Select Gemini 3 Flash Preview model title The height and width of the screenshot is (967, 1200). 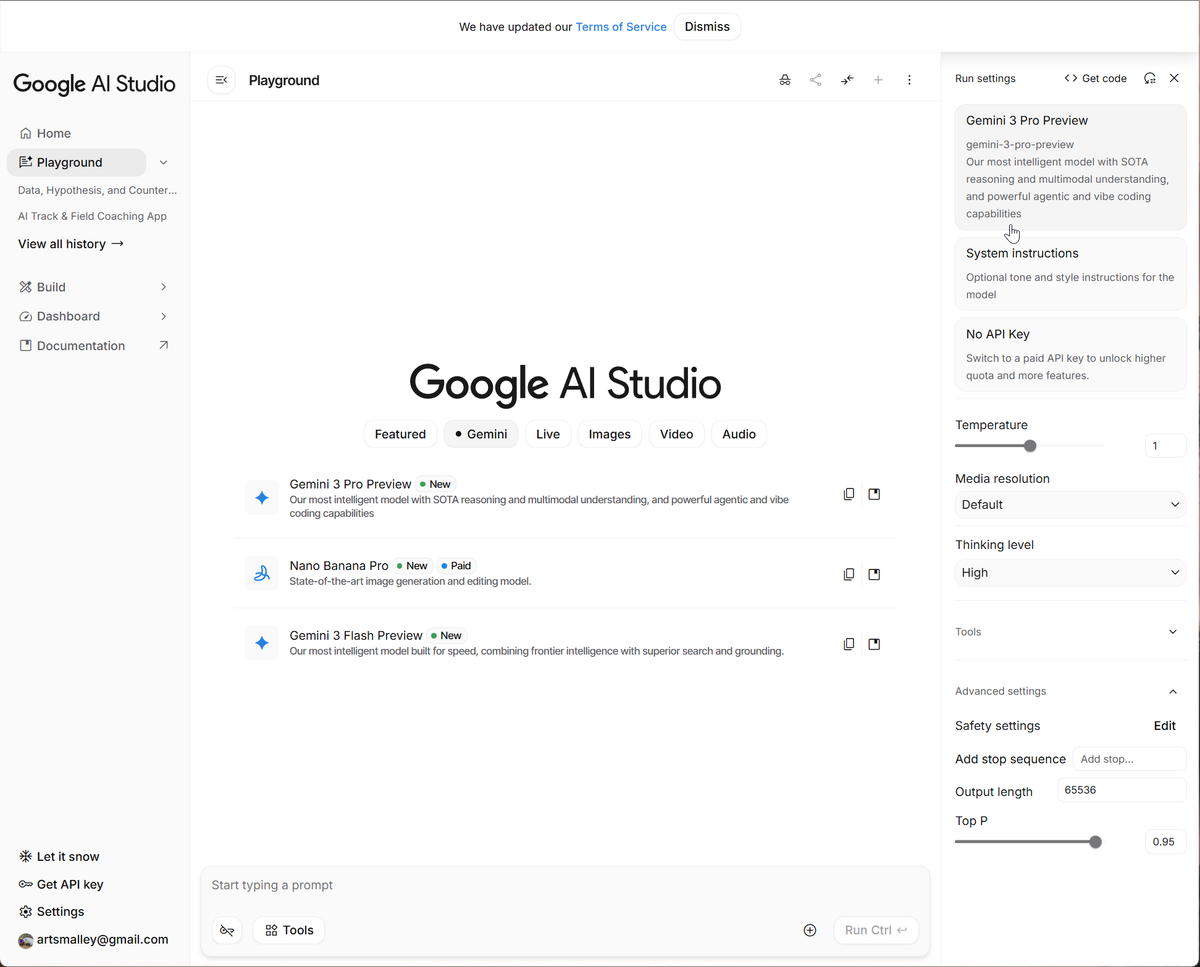point(356,635)
